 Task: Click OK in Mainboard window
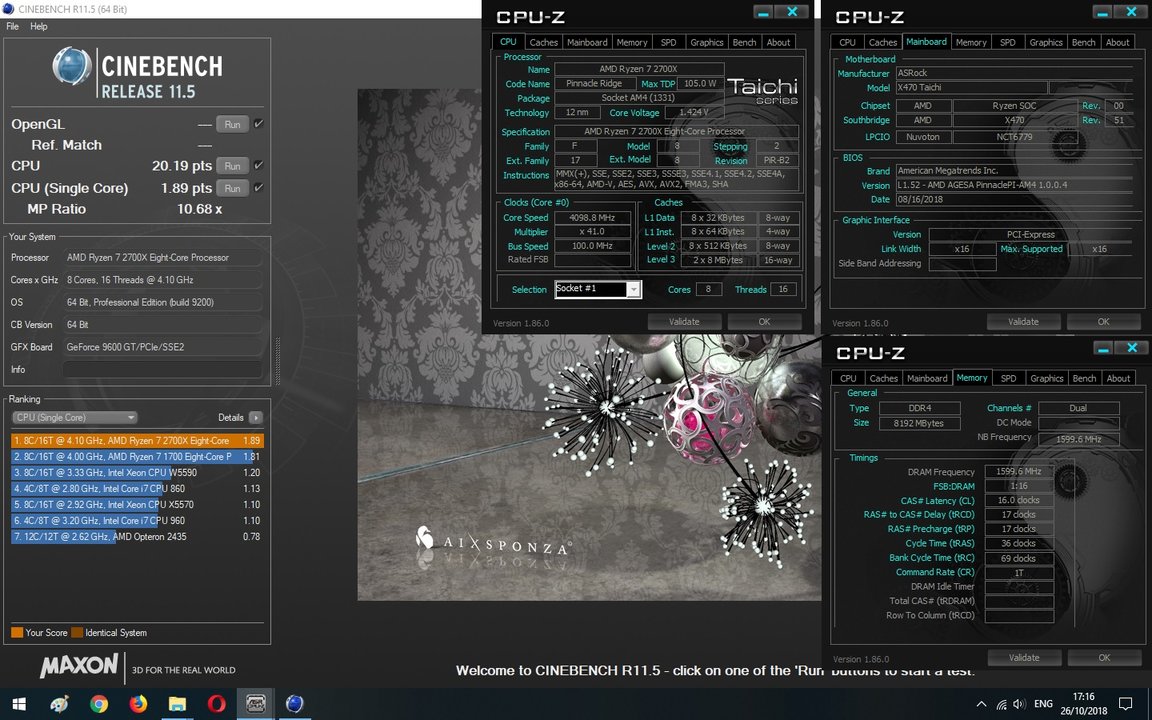[x=1104, y=322]
